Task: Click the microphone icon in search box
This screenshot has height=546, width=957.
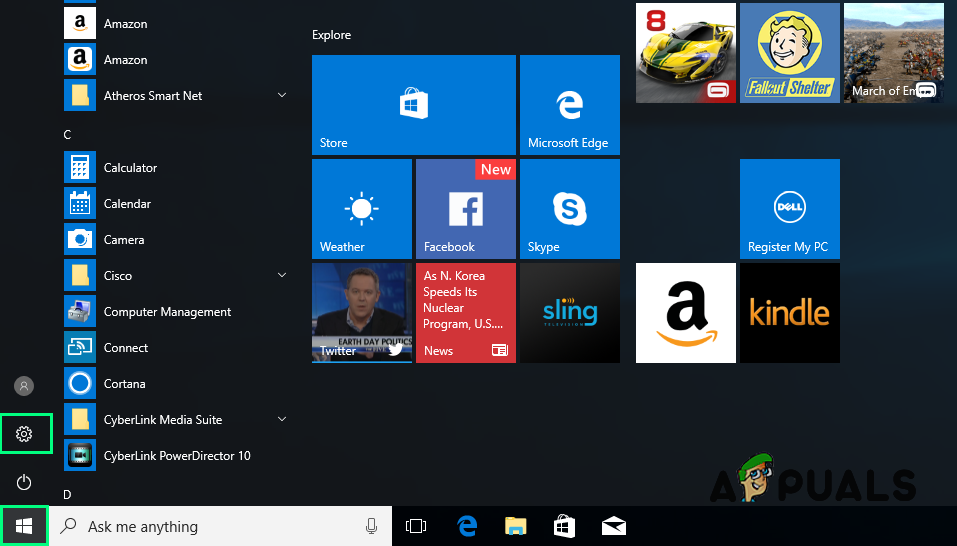Action: pyautogui.click(x=371, y=526)
